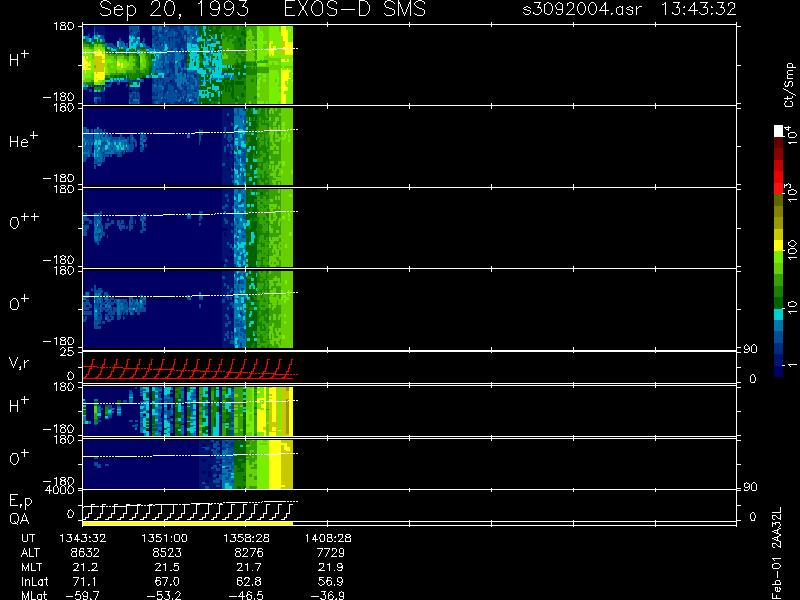Screen dimensions: 800x600
Task: Click the MLat value "-53.2"
Action: 164,595
